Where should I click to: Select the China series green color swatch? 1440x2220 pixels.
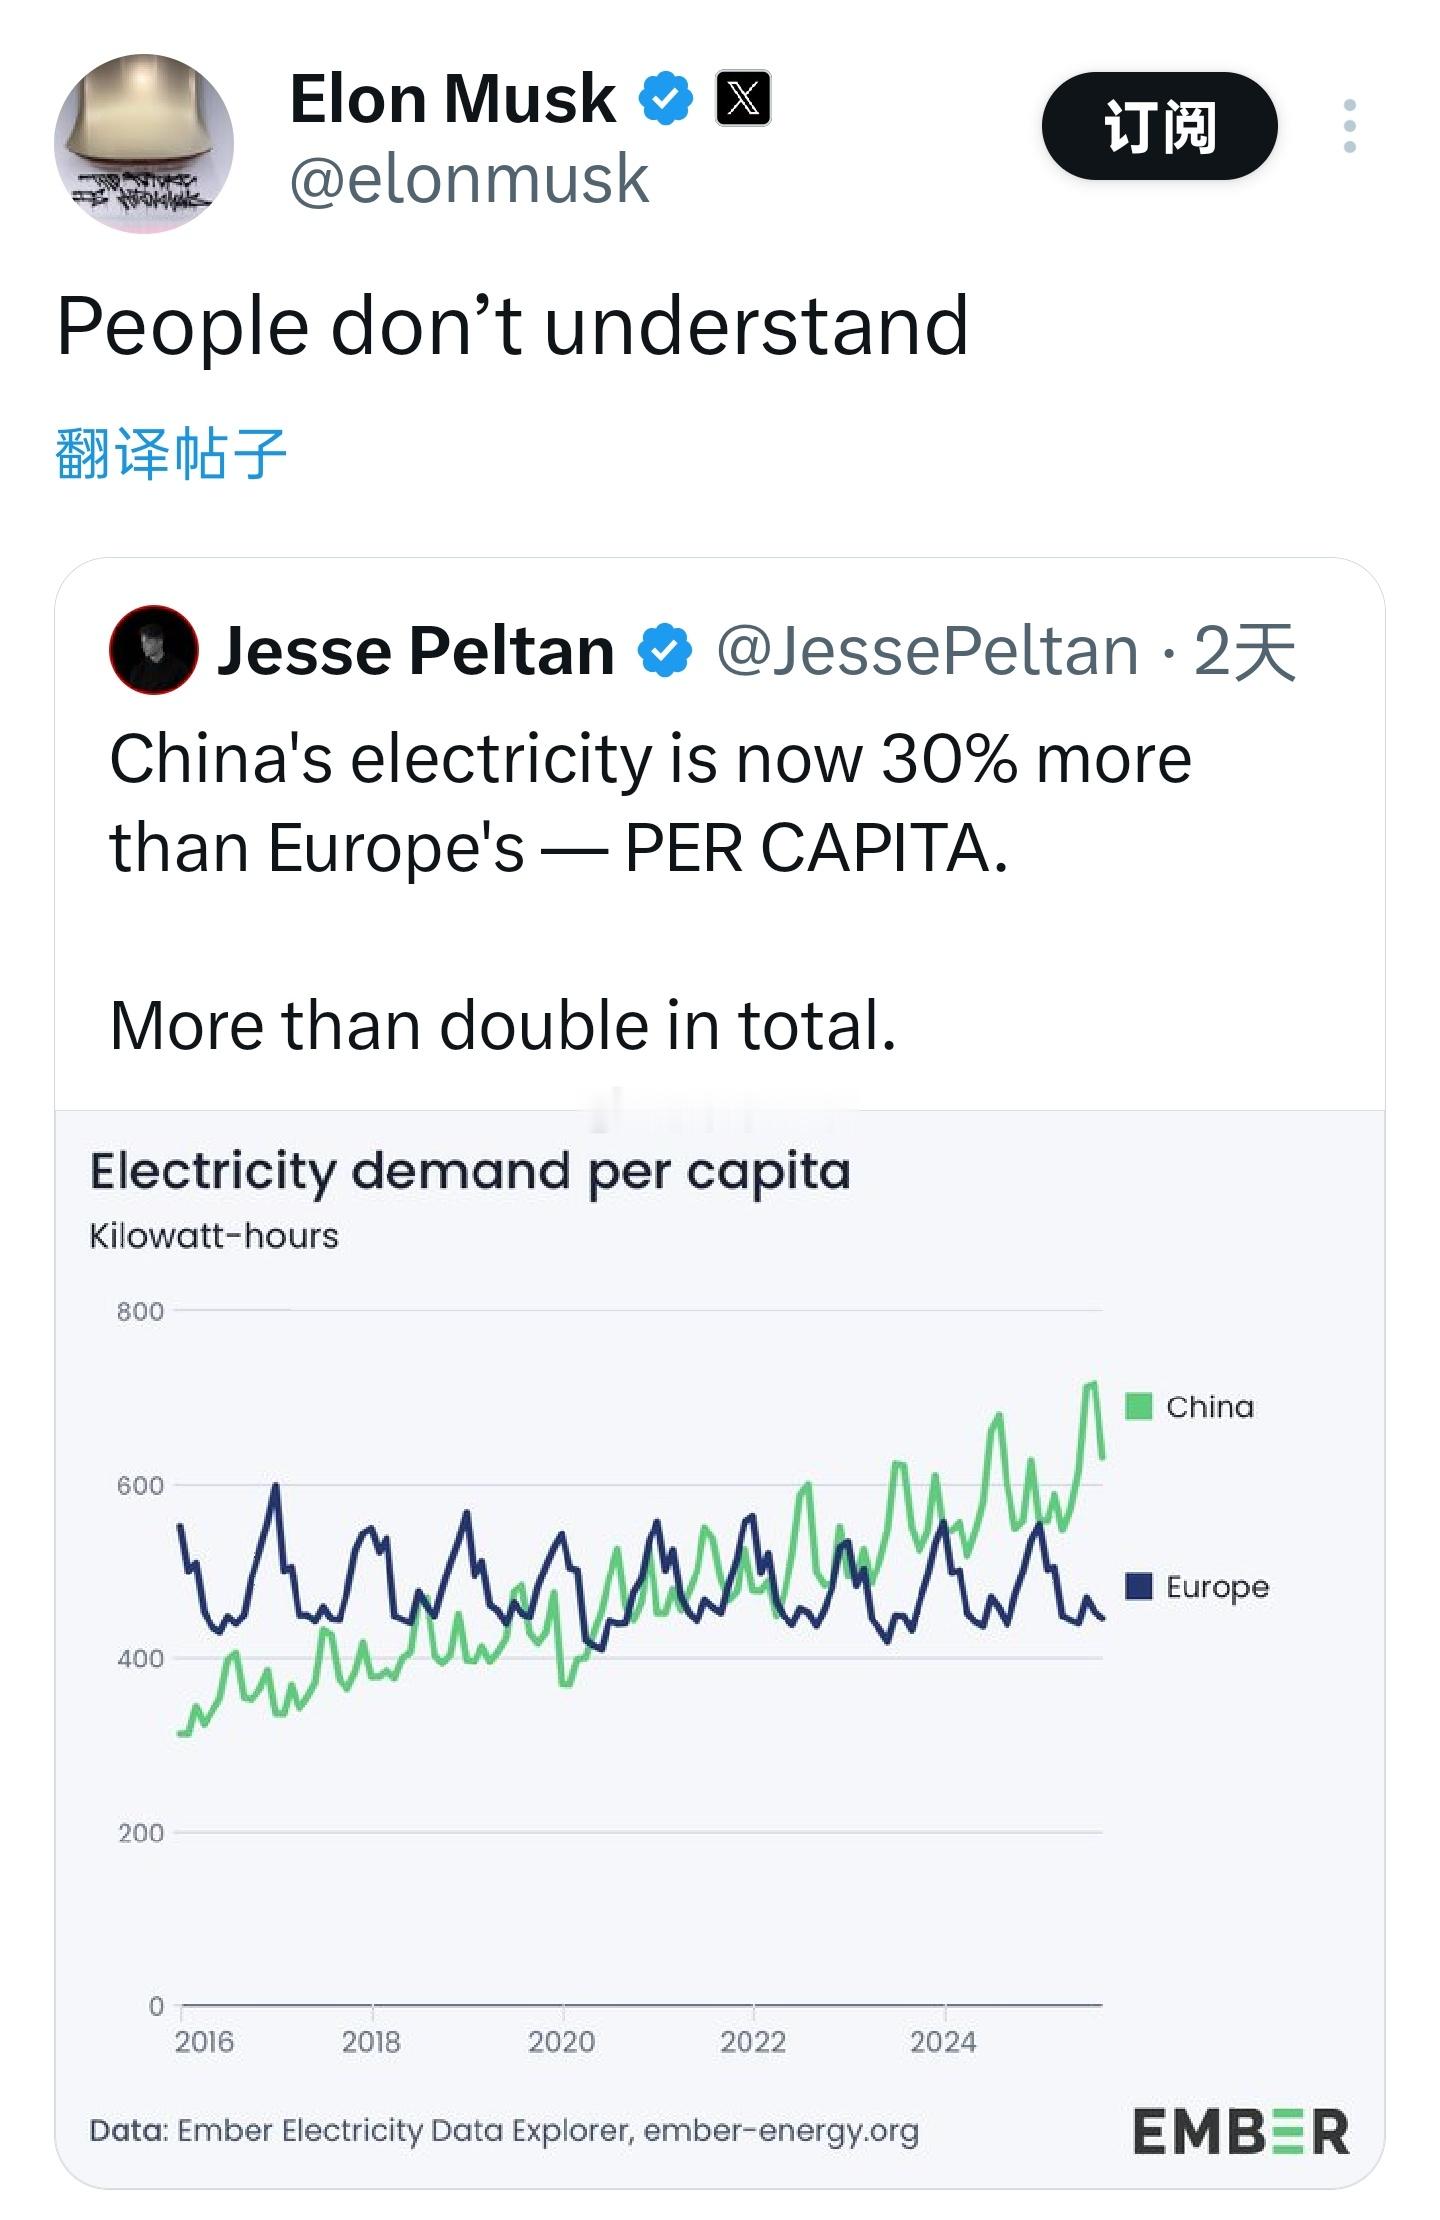tap(1138, 1407)
